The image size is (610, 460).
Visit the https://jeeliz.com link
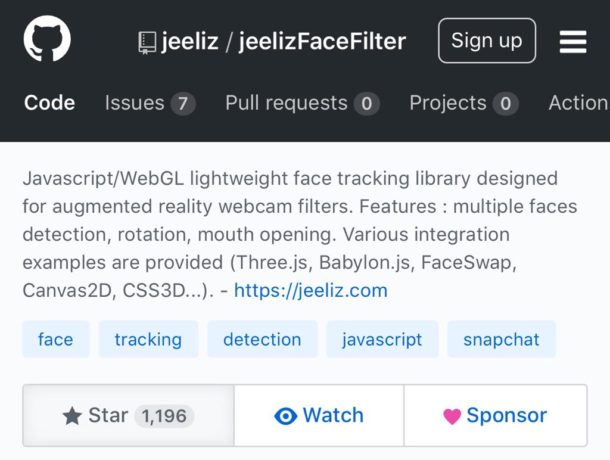(311, 290)
